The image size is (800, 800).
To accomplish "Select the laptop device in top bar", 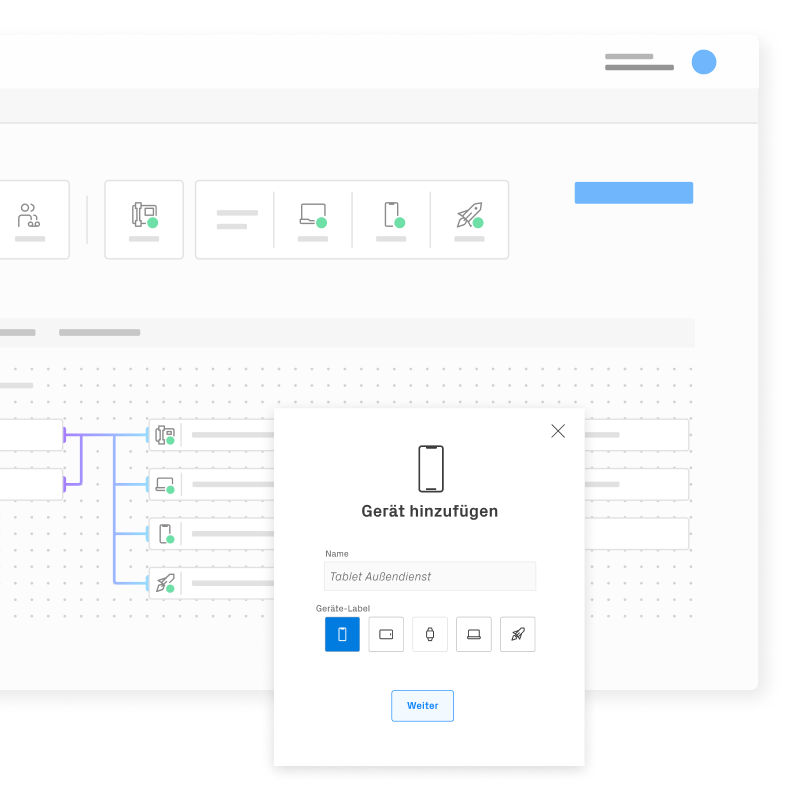I will coord(313,219).
